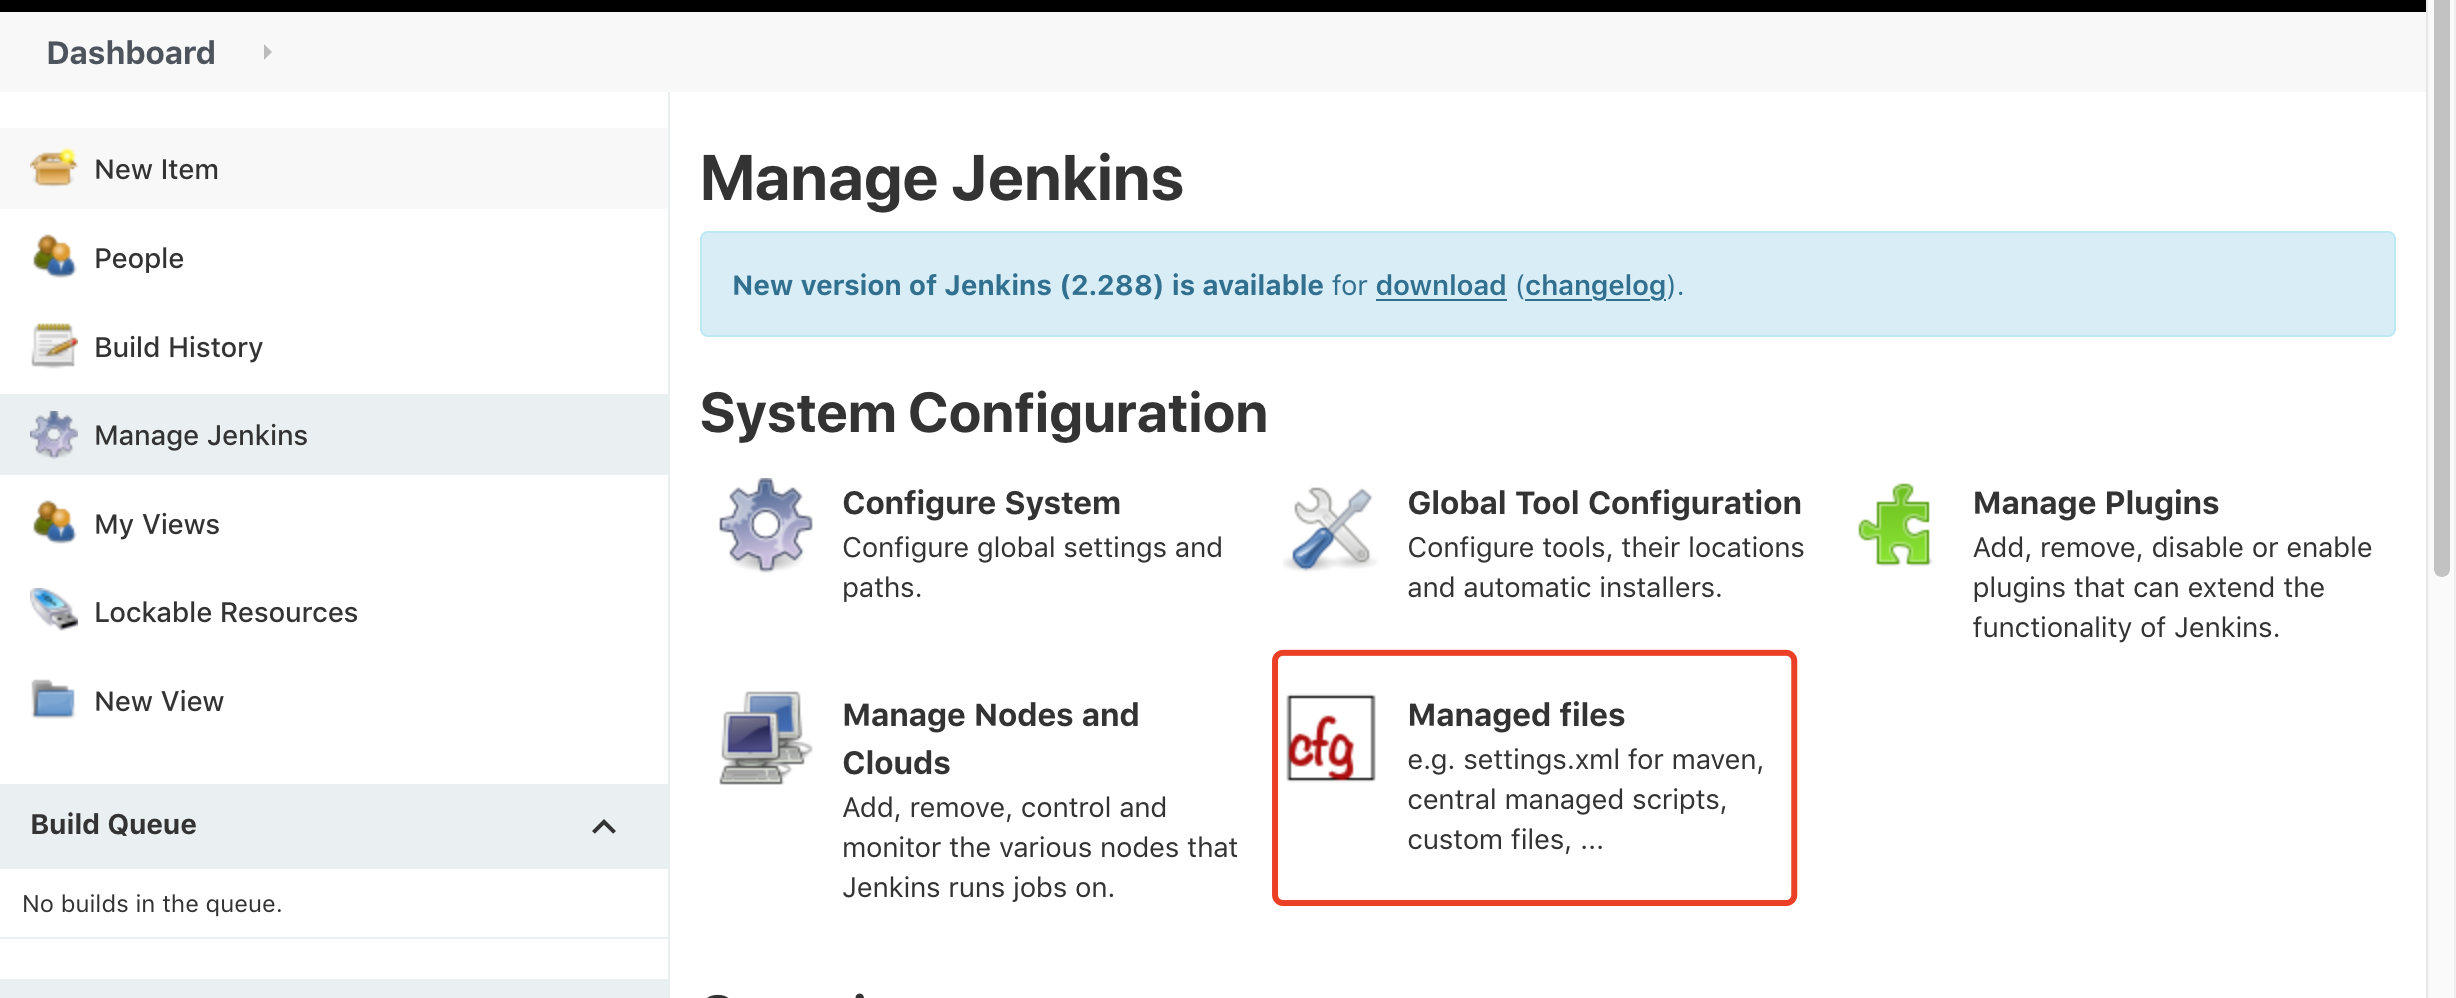Click the My Views sidebar icon
The width and height of the screenshot is (2456, 998).
click(x=54, y=523)
